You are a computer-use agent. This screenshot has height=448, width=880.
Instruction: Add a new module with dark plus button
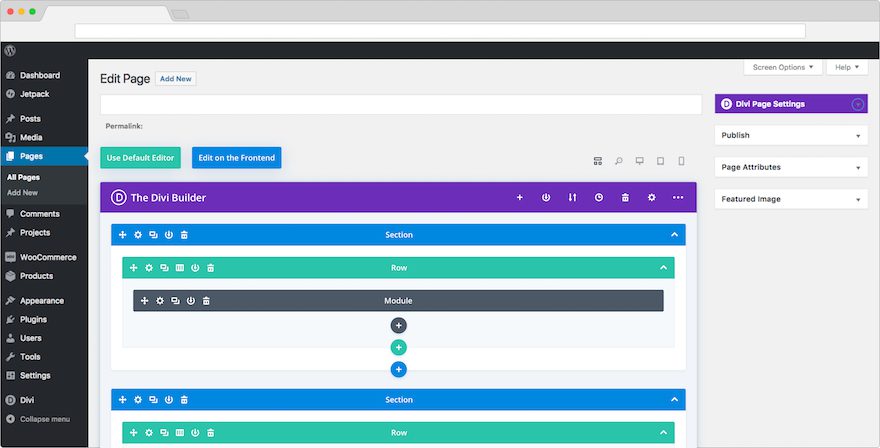pyautogui.click(x=398, y=326)
